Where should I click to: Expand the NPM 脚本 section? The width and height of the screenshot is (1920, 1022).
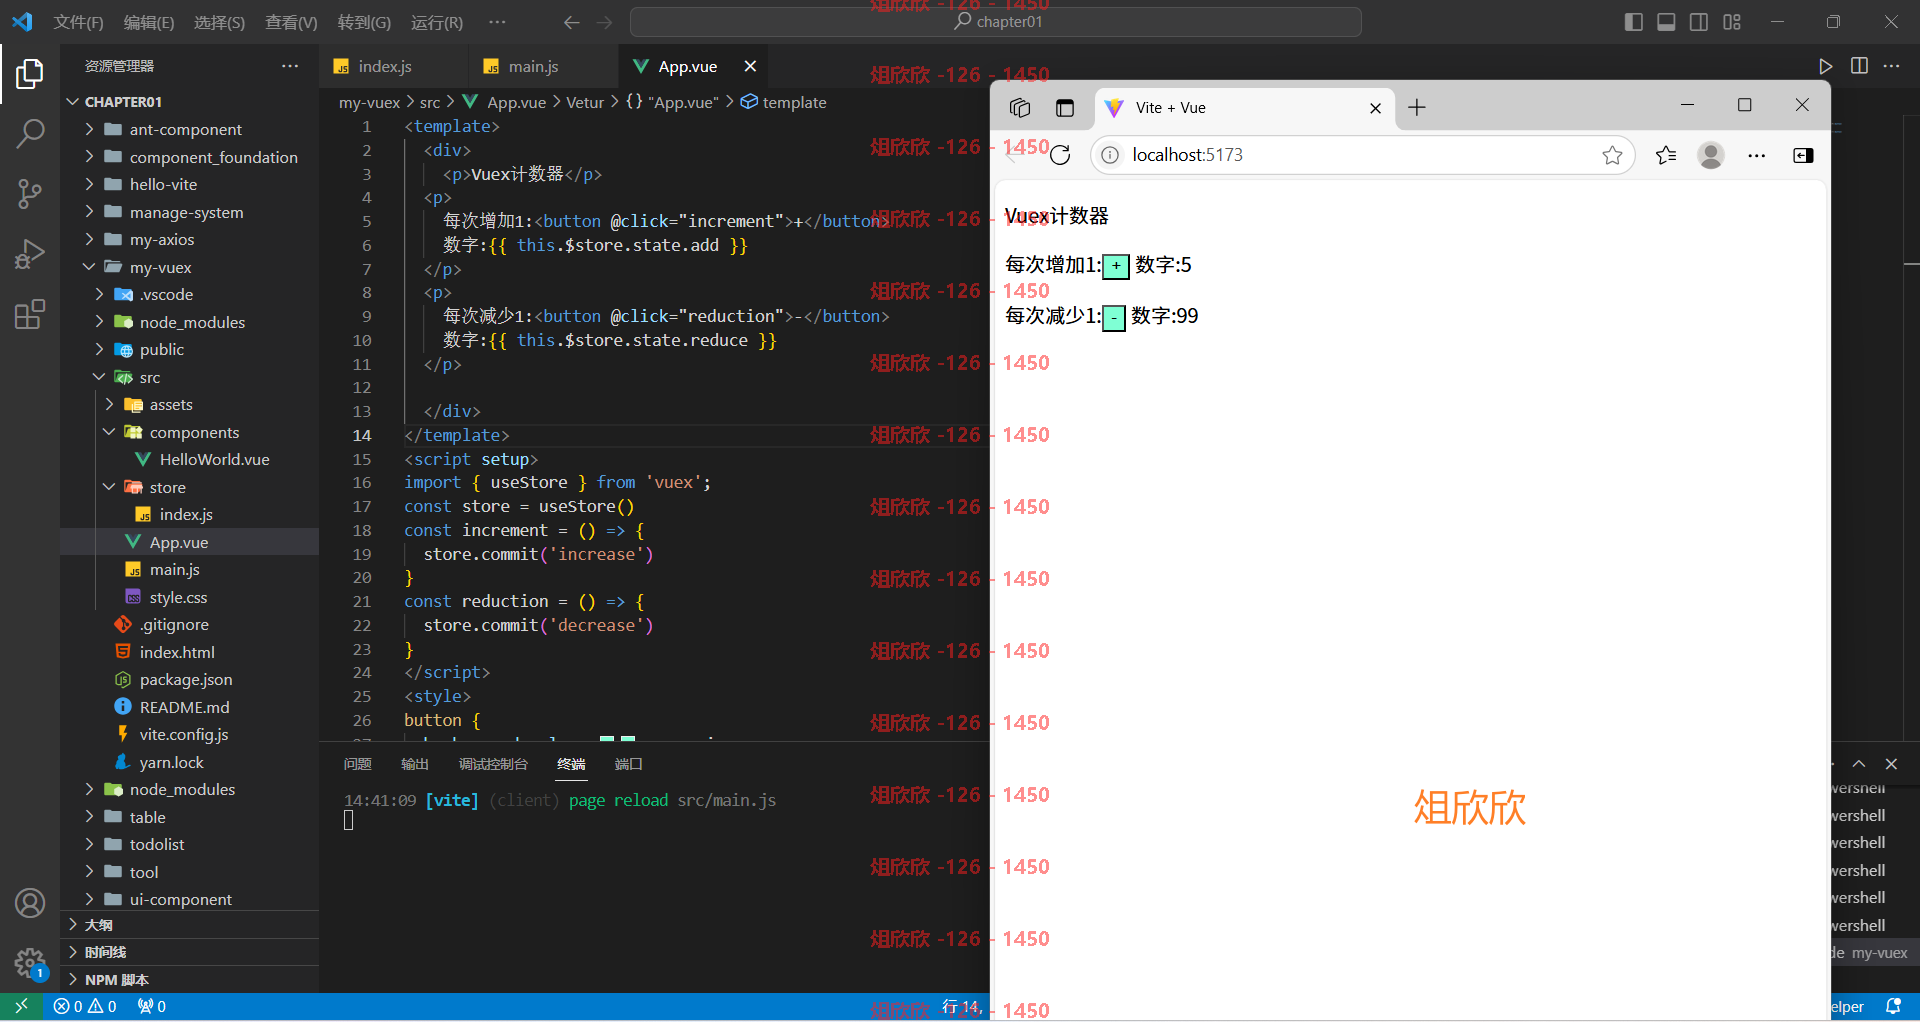click(190, 980)
